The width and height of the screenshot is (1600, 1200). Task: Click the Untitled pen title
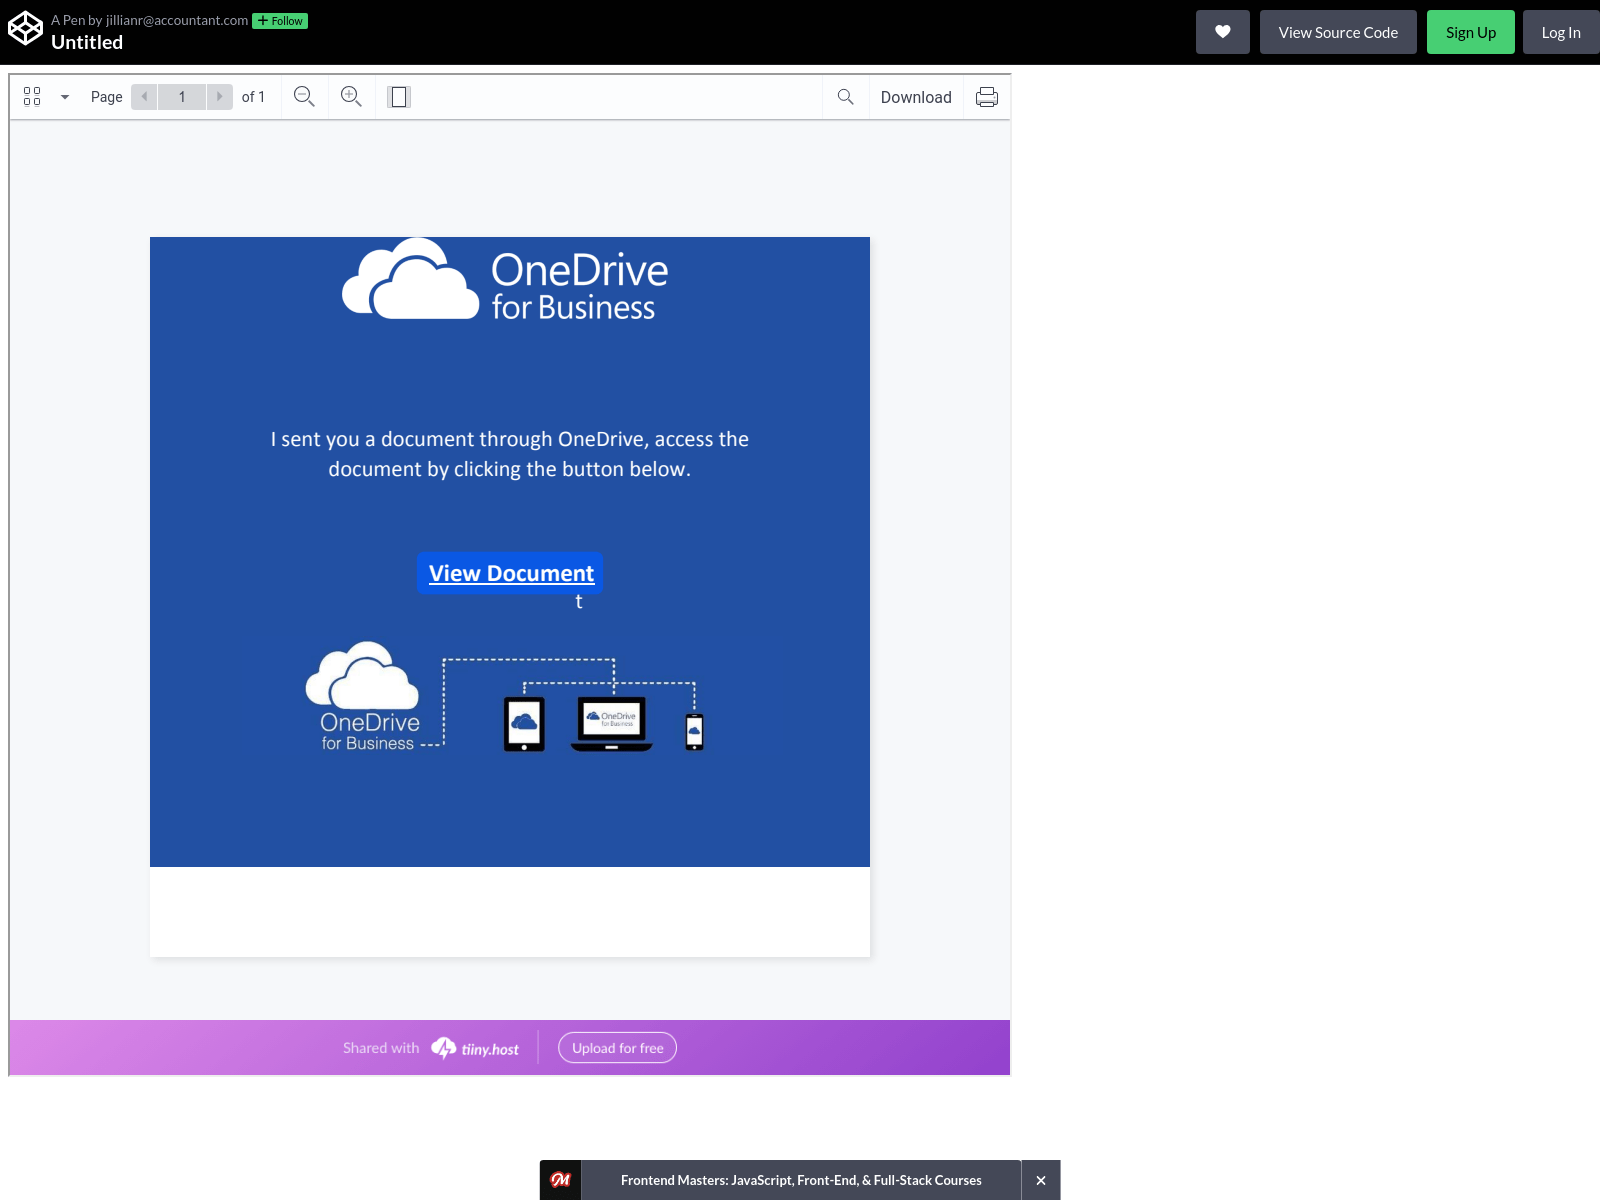click(x=87, y=42)
